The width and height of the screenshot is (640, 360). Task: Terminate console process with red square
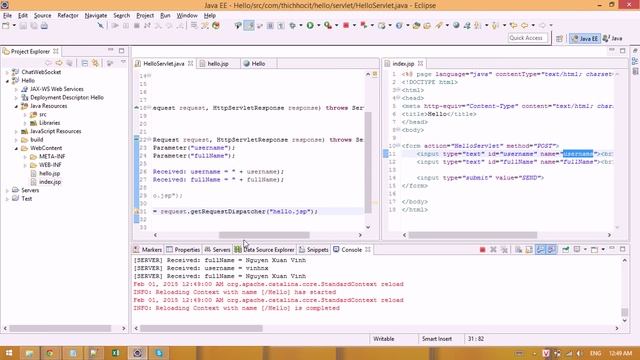click(x=482, y=249)
